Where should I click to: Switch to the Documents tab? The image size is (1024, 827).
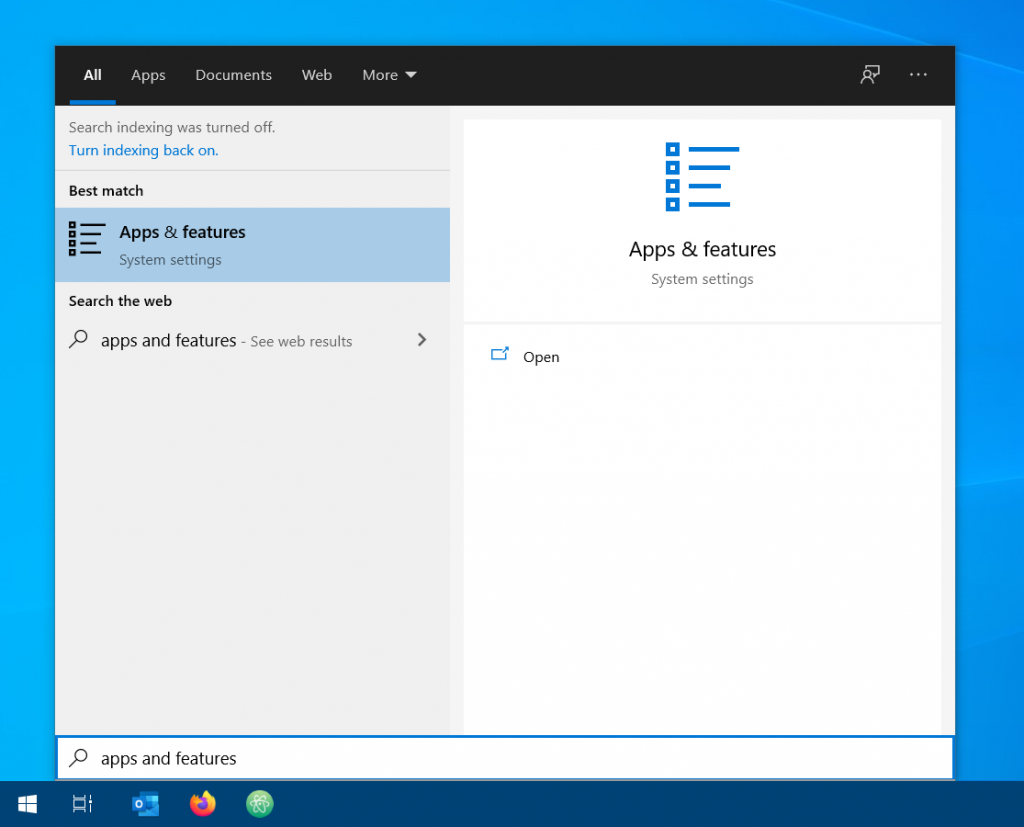pyautogui.click(x=233, y=75)
